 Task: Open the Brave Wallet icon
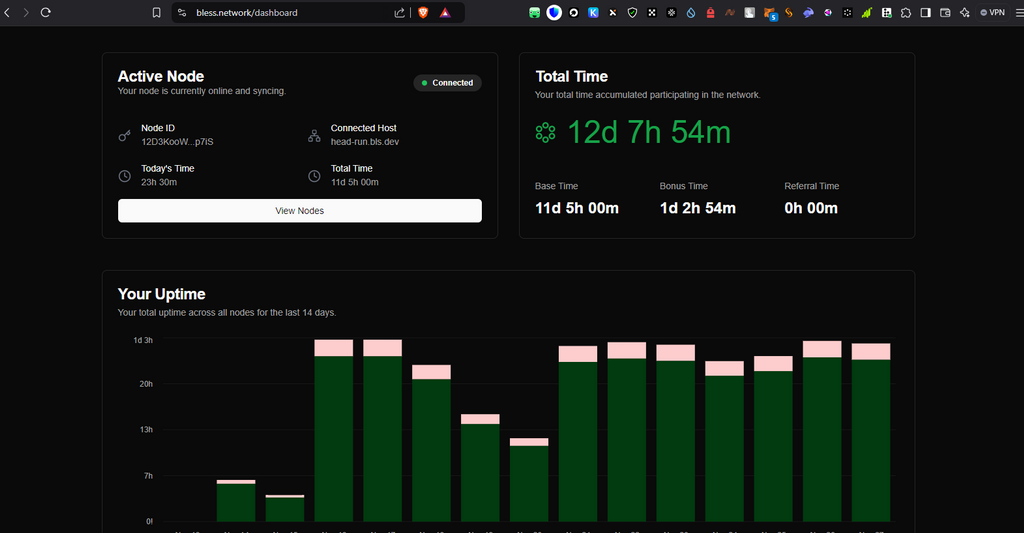coord(945,12)
